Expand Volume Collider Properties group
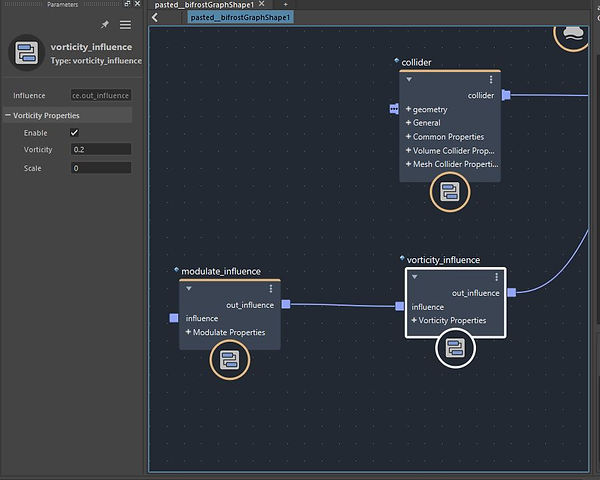 coord(408,150)
